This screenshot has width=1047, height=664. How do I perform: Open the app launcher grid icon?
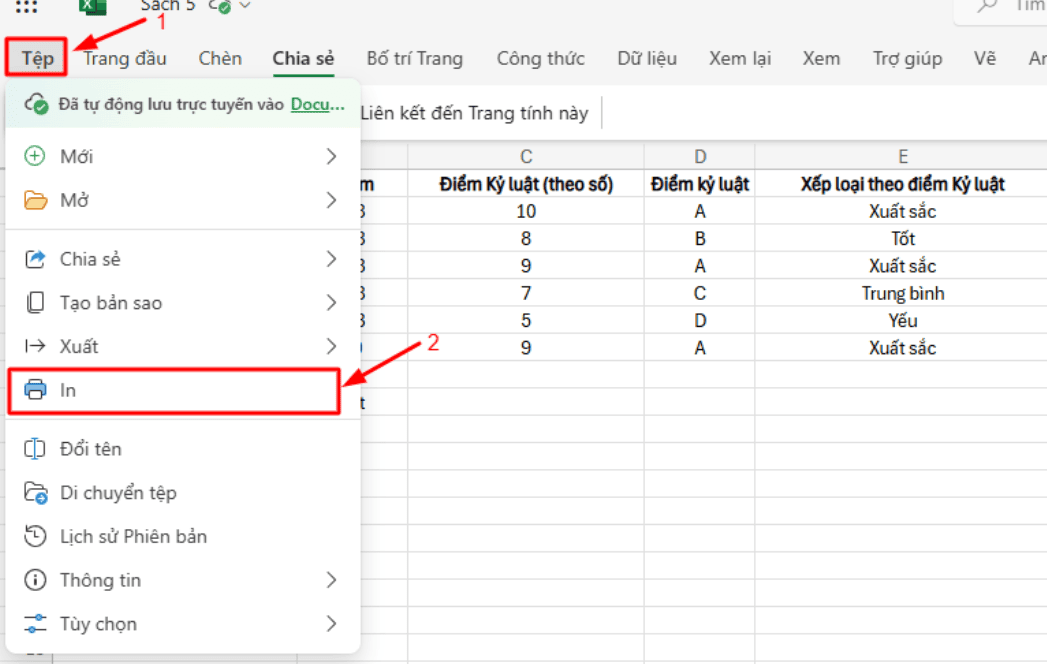tap(26, 5)
